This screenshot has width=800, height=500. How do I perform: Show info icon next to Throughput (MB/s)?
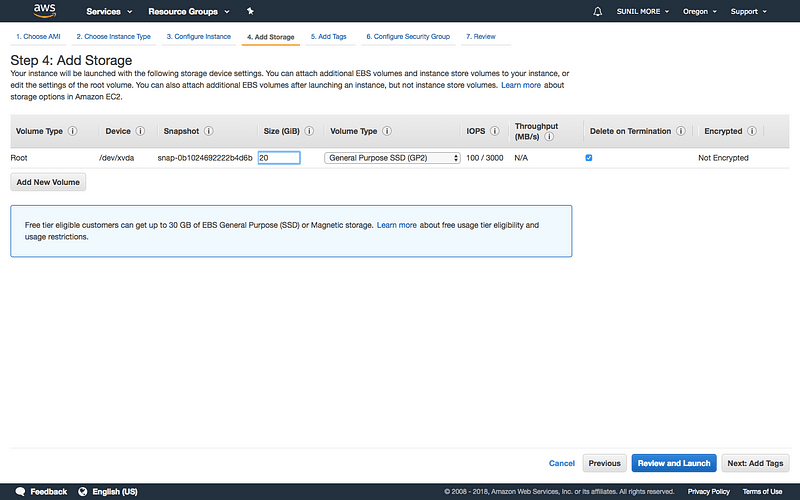(549, 137)
